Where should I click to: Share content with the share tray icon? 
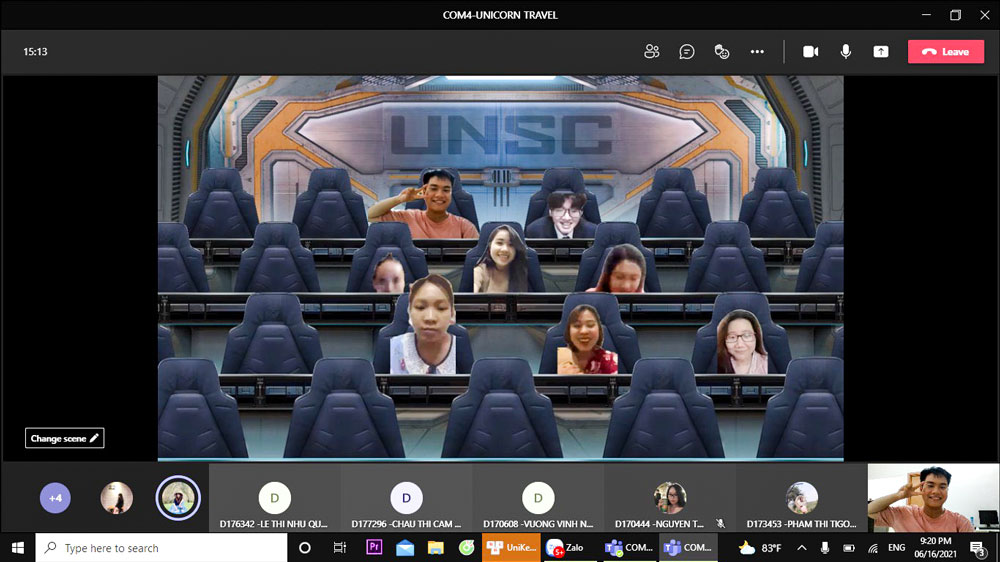[881, 52]
